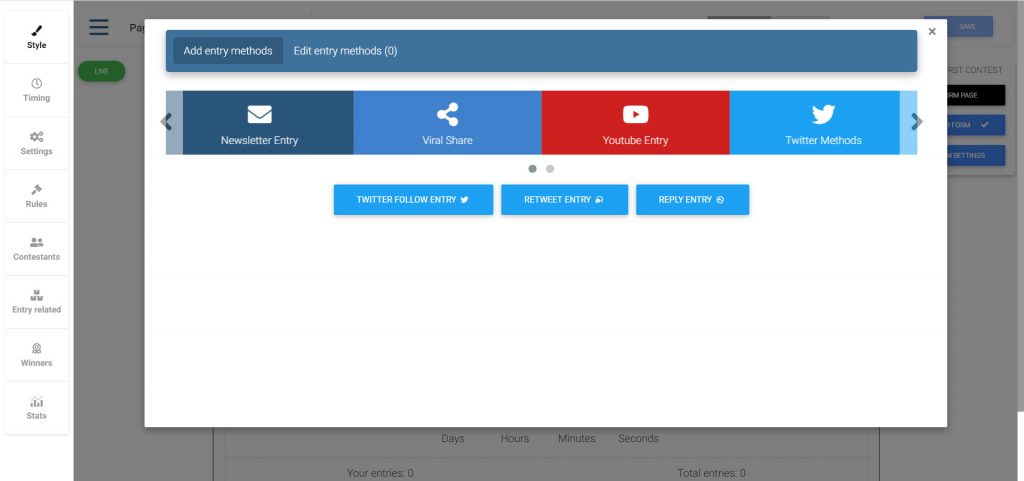Click the Reply Entry button
The height and width of the screenshot is (481, 1024).
[692, 200]
